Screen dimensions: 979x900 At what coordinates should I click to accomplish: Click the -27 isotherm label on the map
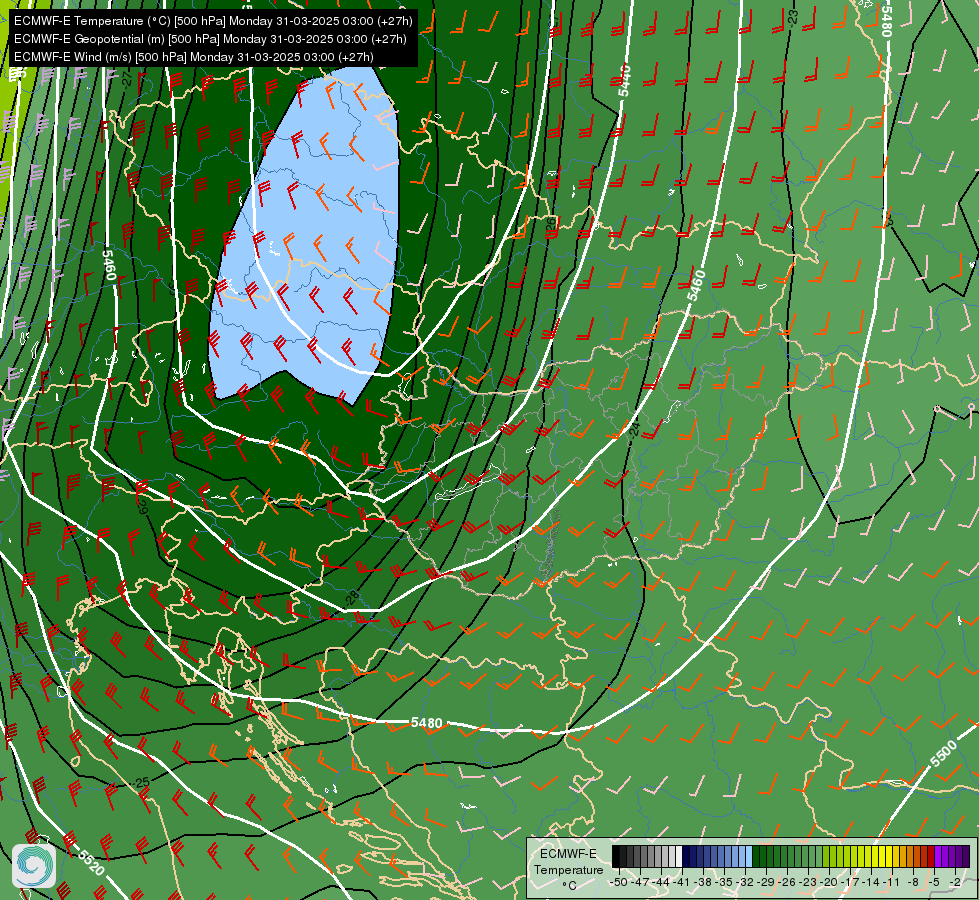[x=127, y=79]
